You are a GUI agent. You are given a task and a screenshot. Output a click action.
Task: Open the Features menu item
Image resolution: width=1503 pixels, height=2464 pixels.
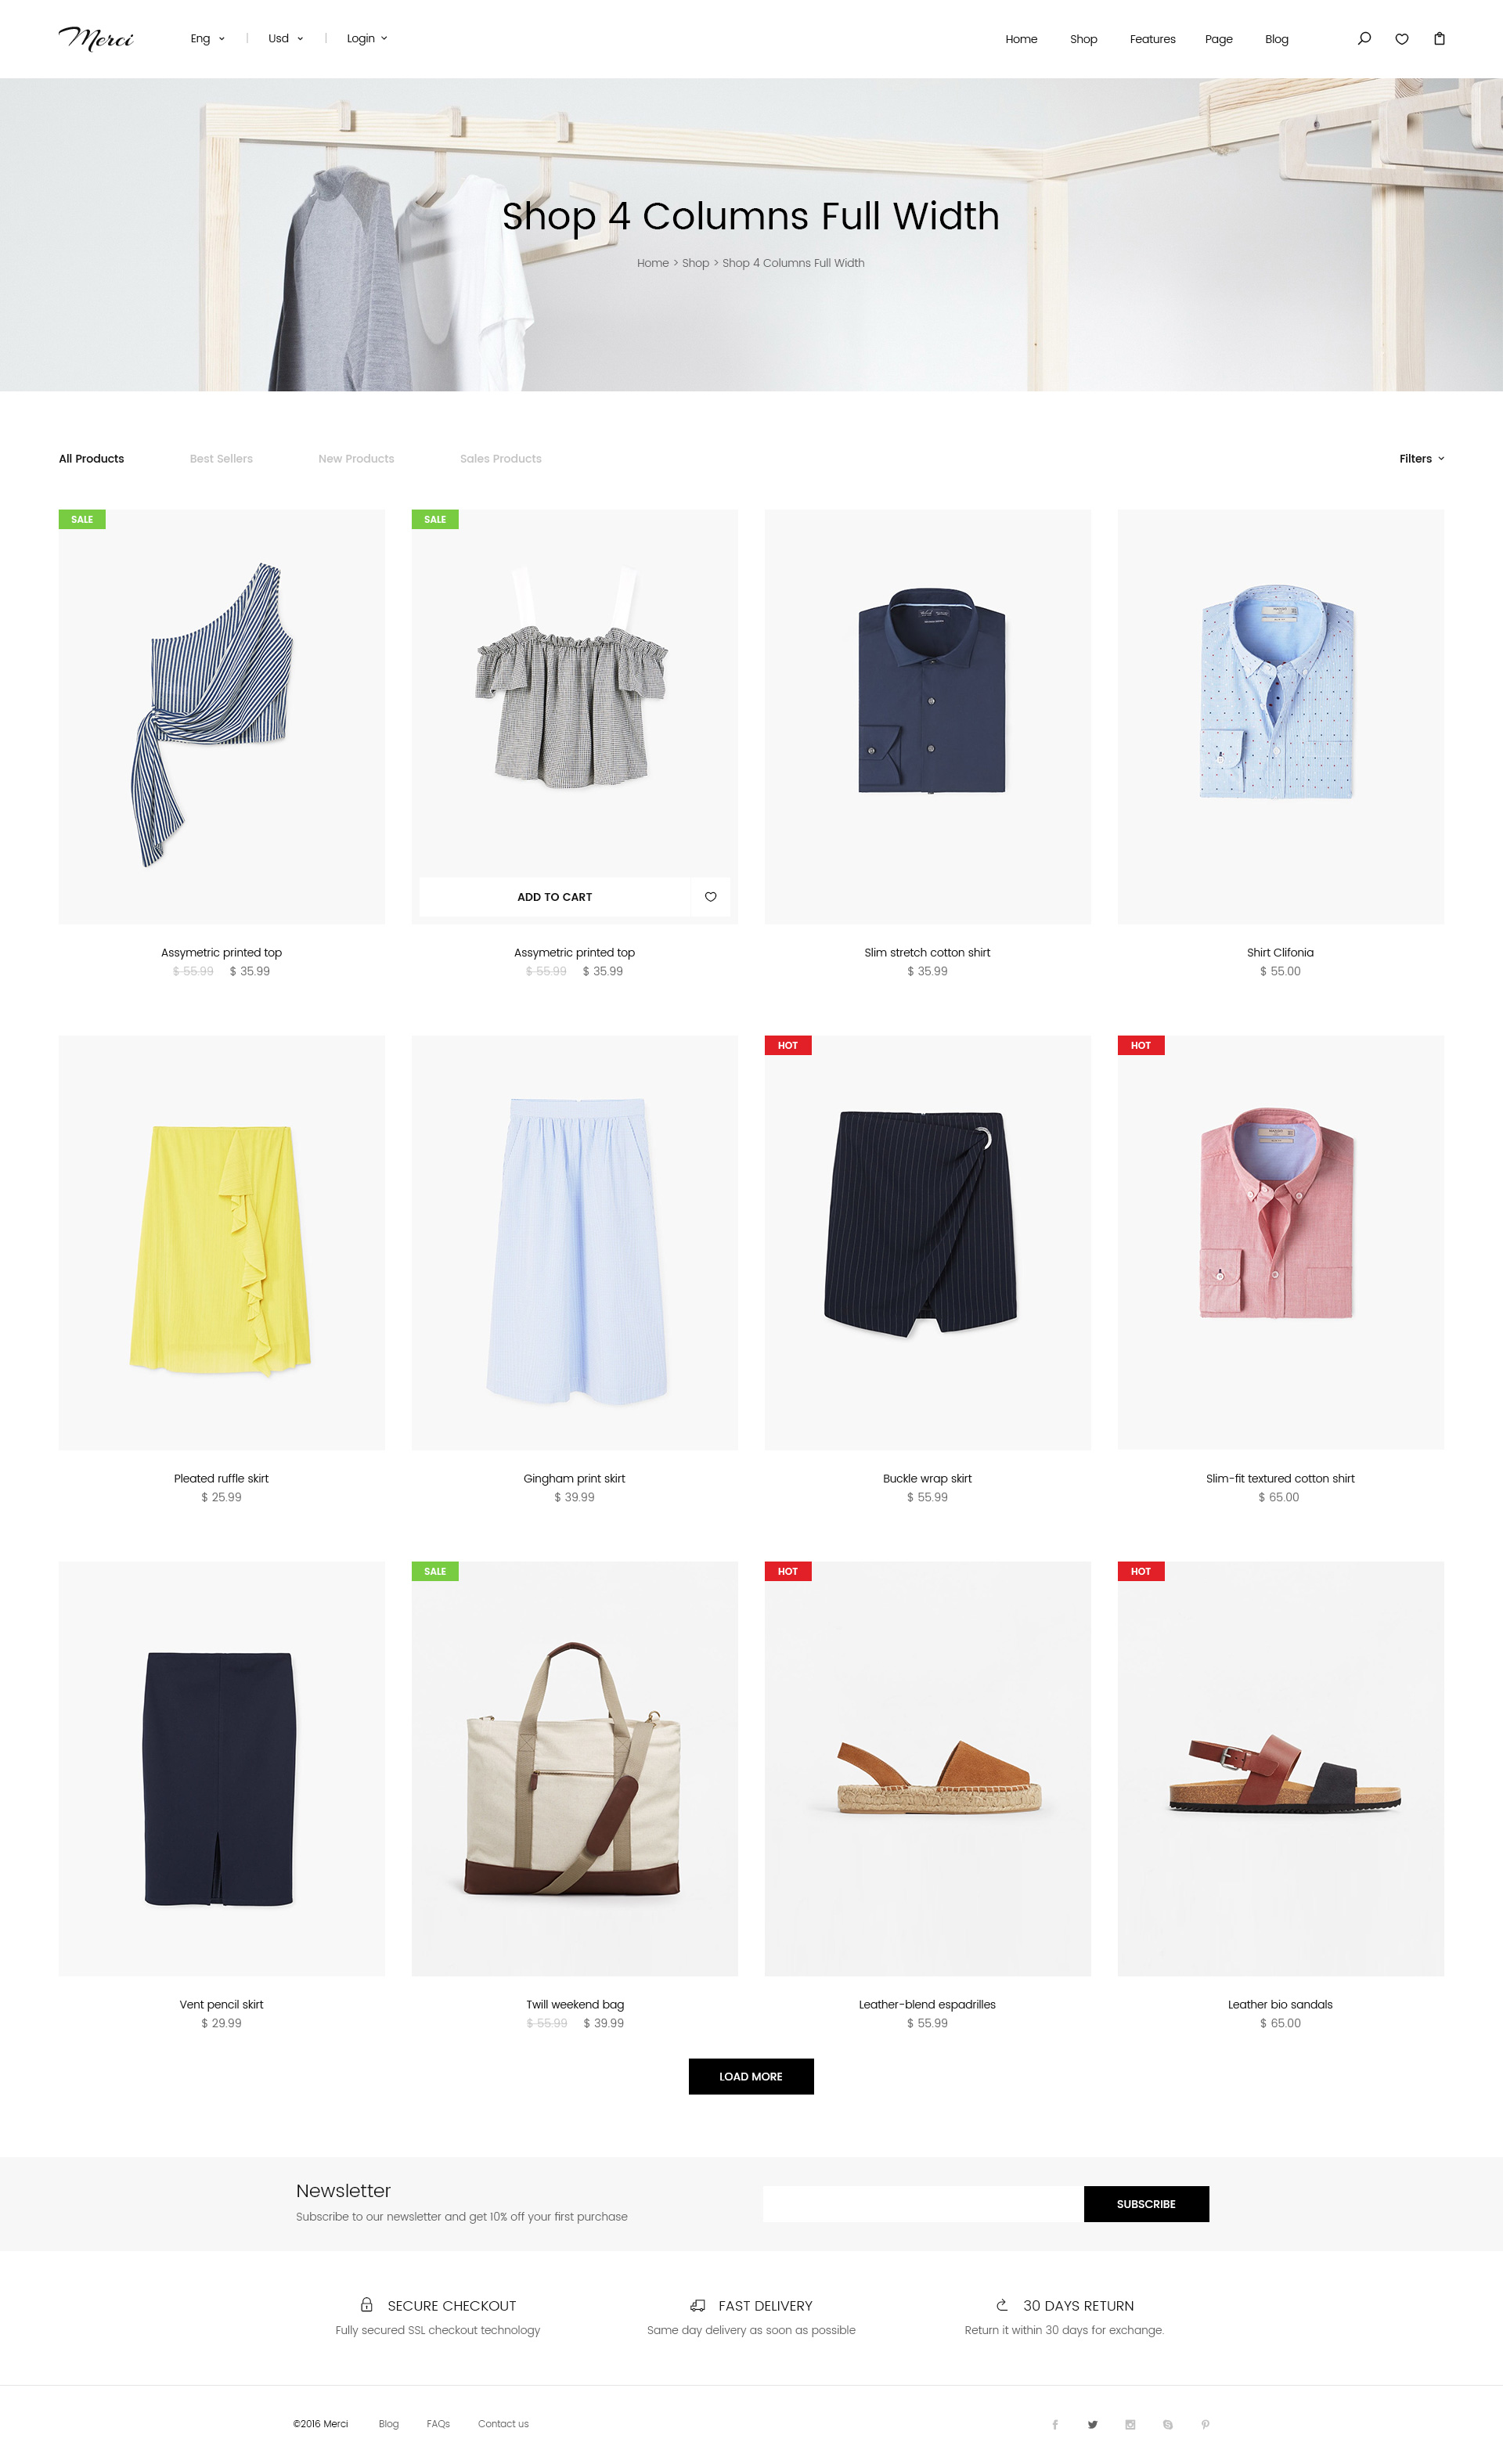(1152, 39)
